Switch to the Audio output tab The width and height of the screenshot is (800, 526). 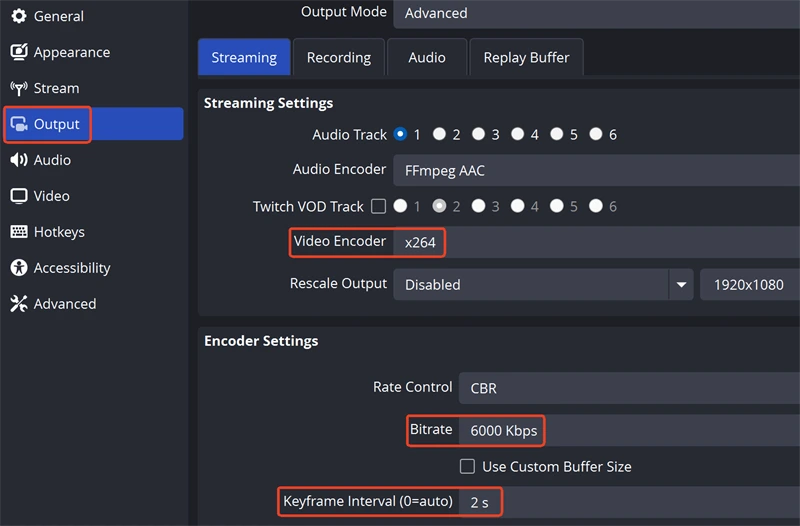pyautogui.click(x=427, y=57)
